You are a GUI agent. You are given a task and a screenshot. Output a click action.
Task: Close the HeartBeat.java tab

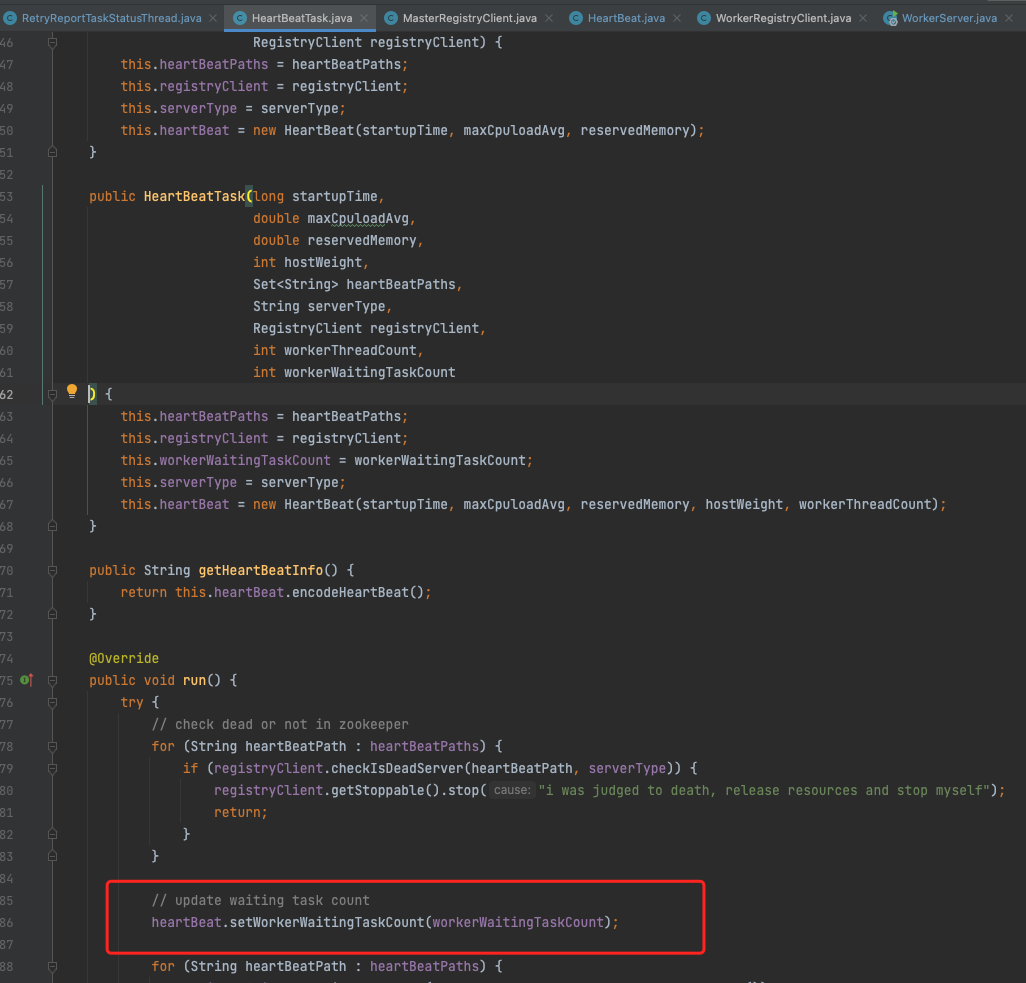click(677, 18)
